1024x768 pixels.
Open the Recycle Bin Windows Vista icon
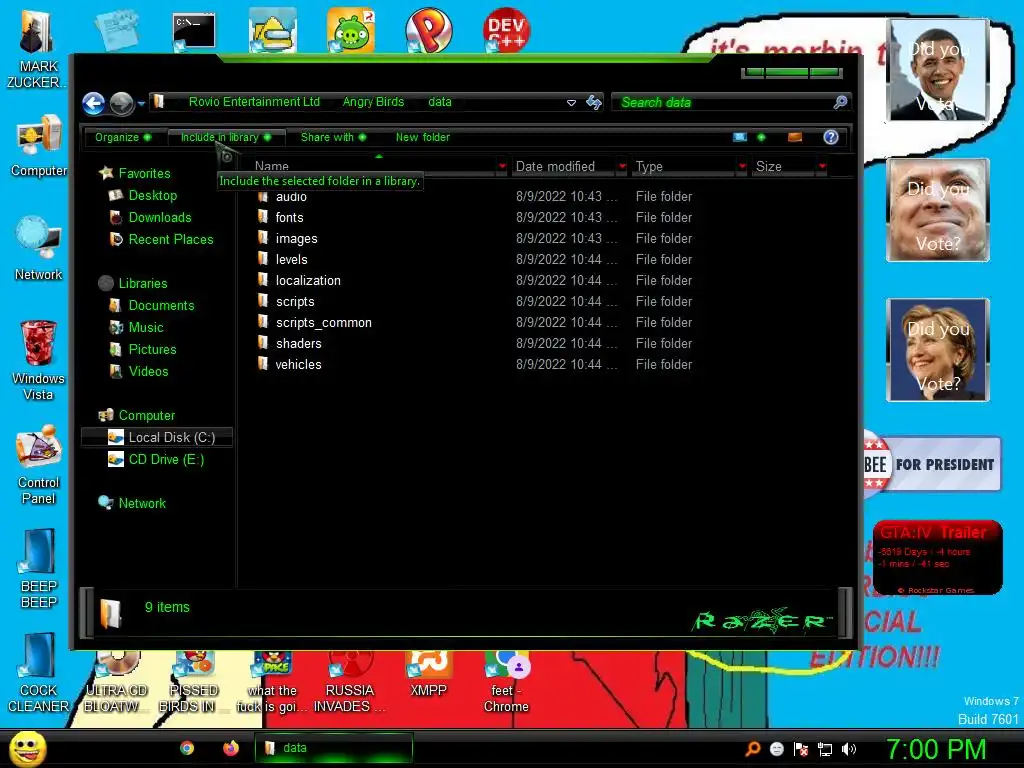pyautogui.click(x=38, y=360)
